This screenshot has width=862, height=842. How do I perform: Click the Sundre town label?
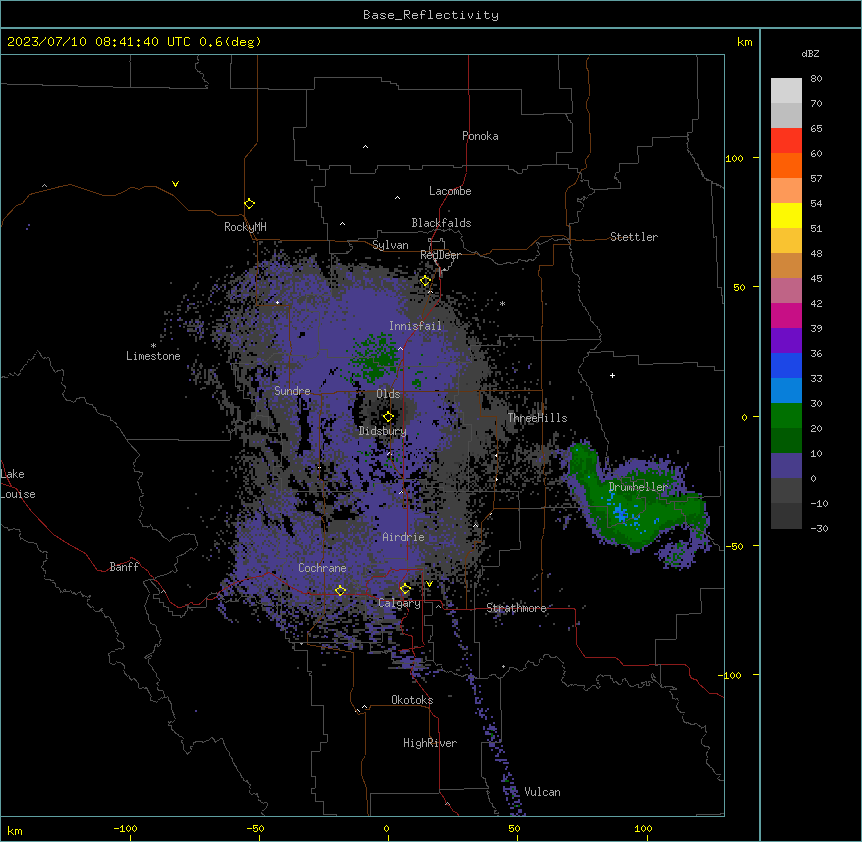292,391
